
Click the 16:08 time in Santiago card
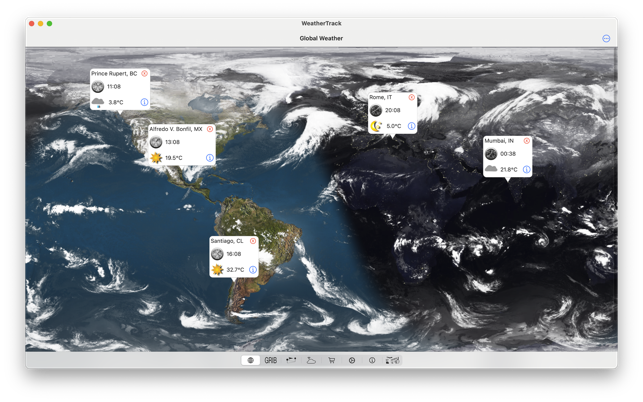pos(234,254)
